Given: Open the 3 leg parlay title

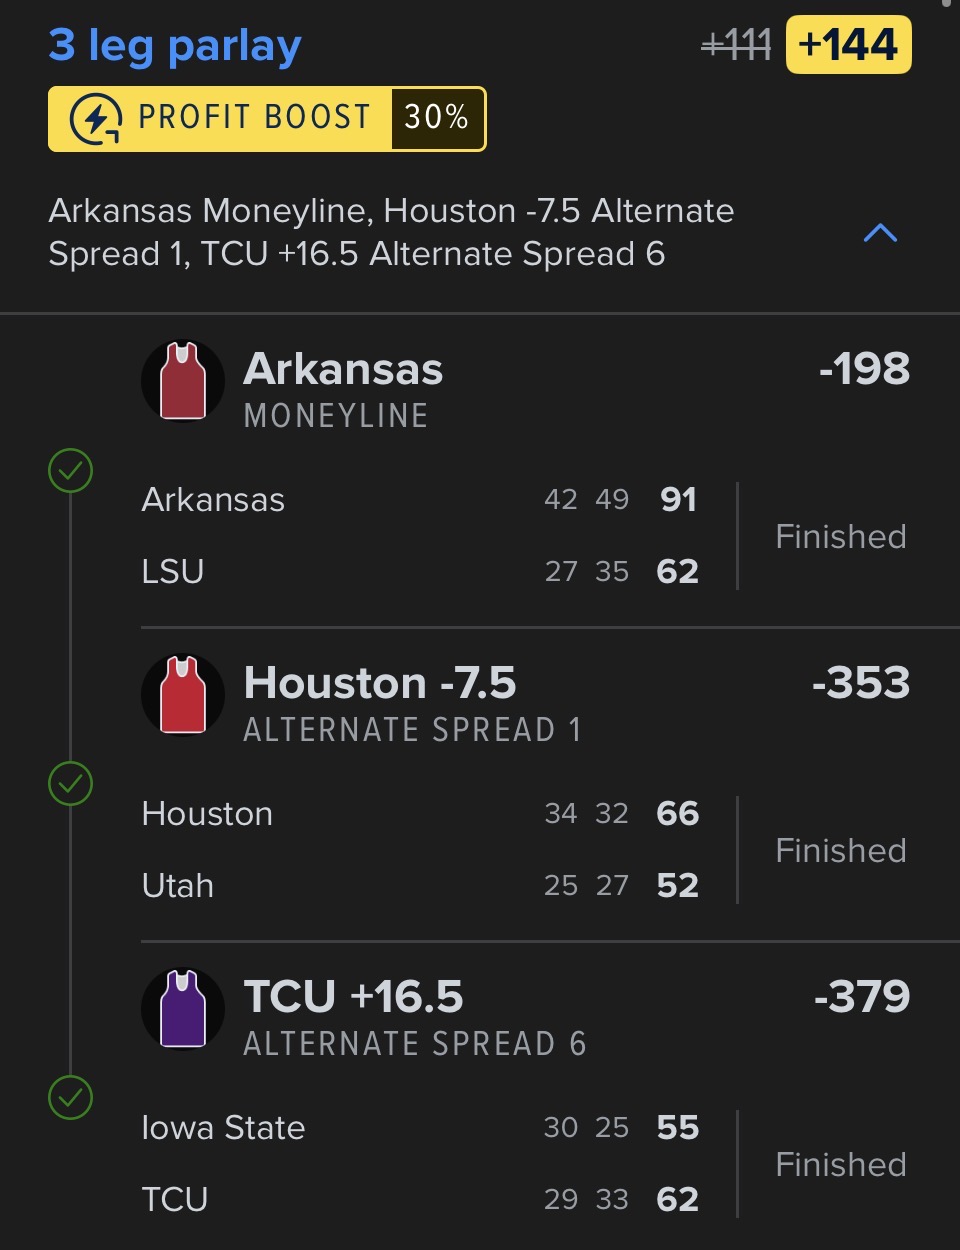Looking at the screenshot, I should 175,46.
